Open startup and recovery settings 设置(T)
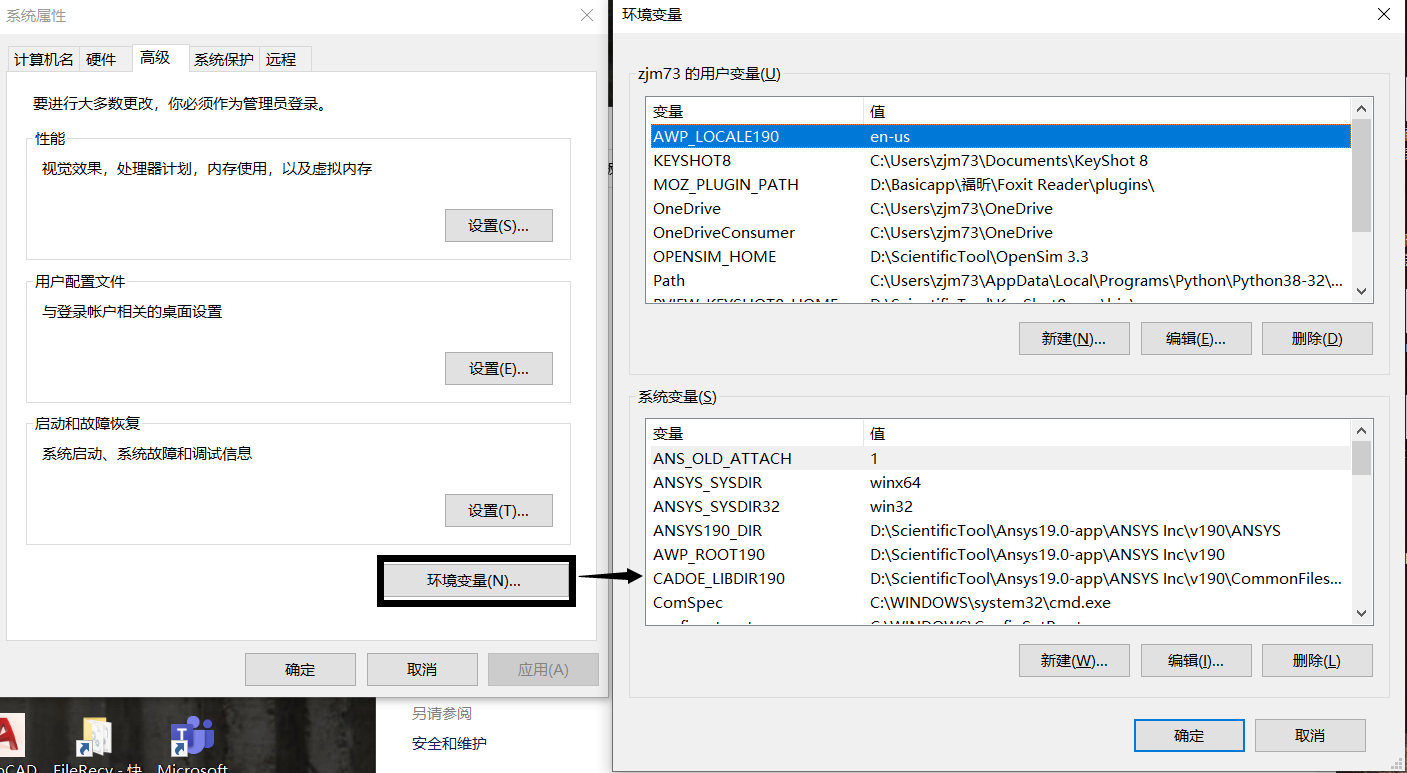This screenshot has width=1407, height=773. click(x=498, y=510)
